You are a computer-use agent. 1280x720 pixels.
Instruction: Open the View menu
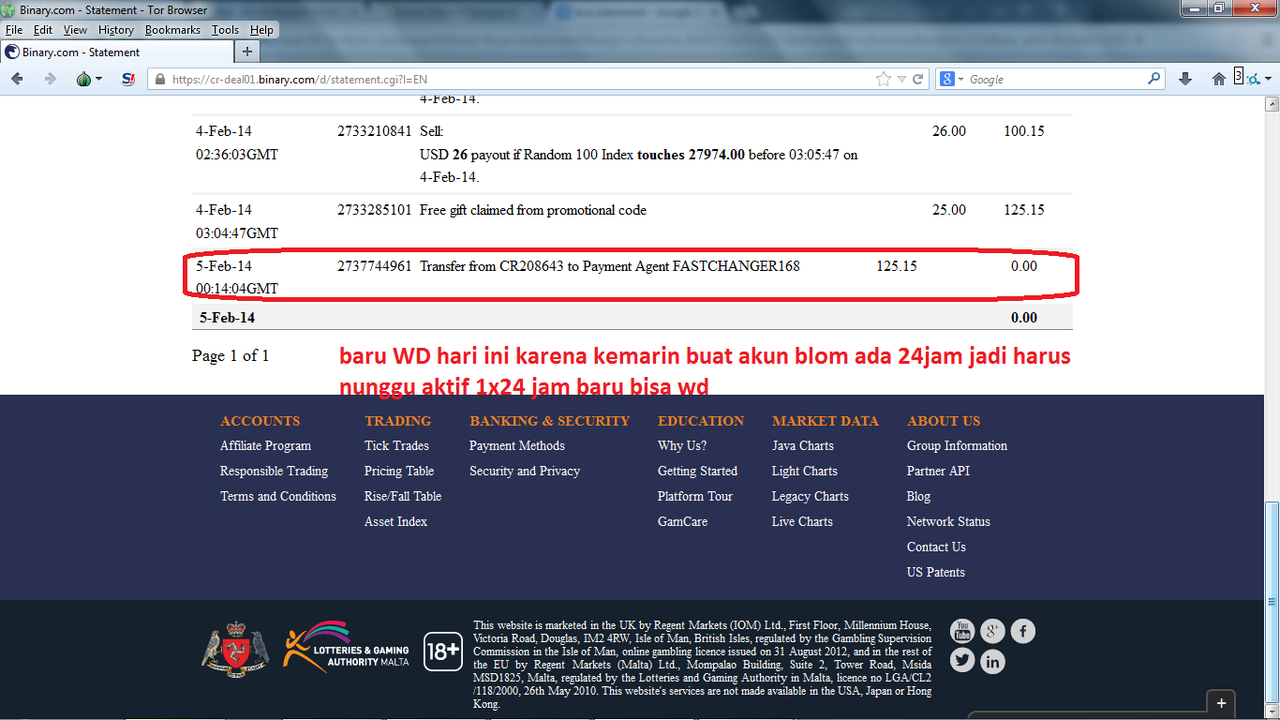click(75, 30)
